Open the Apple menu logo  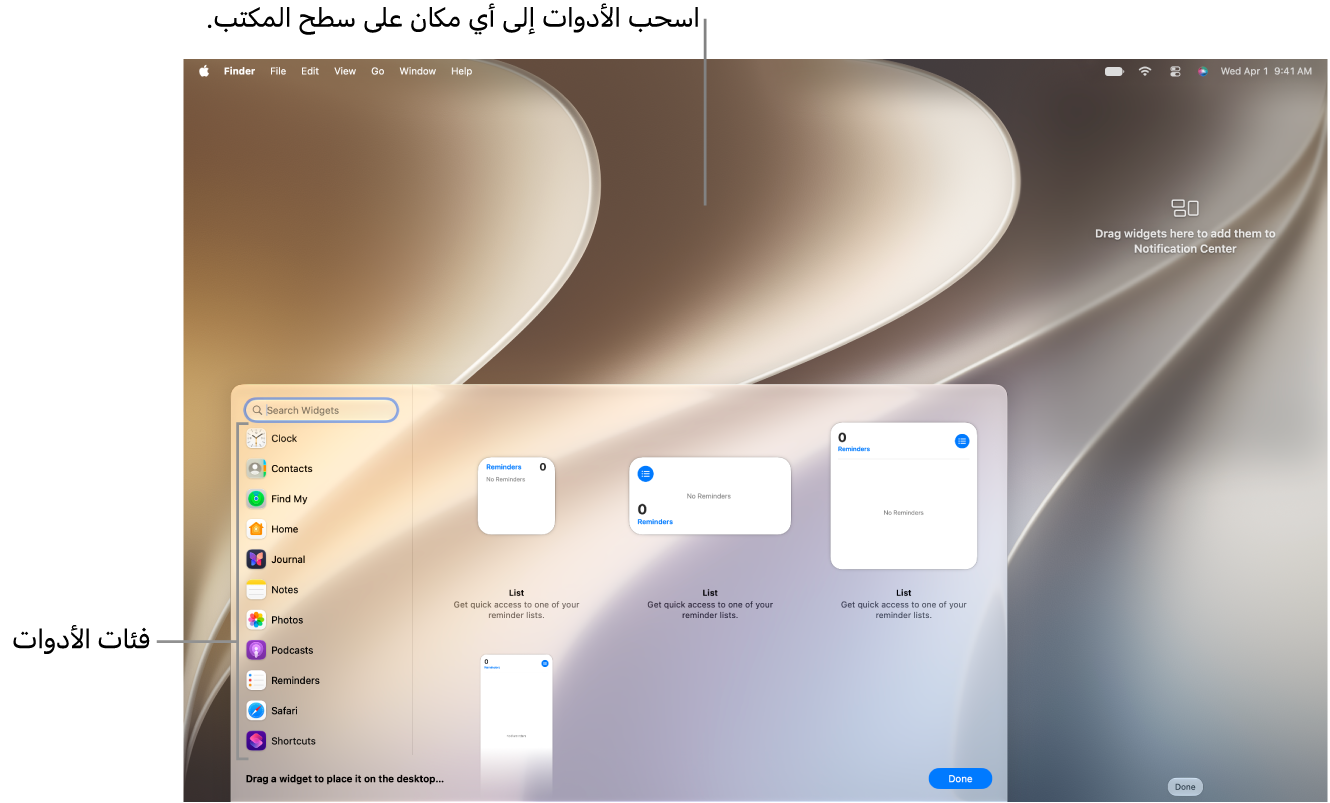204,71
